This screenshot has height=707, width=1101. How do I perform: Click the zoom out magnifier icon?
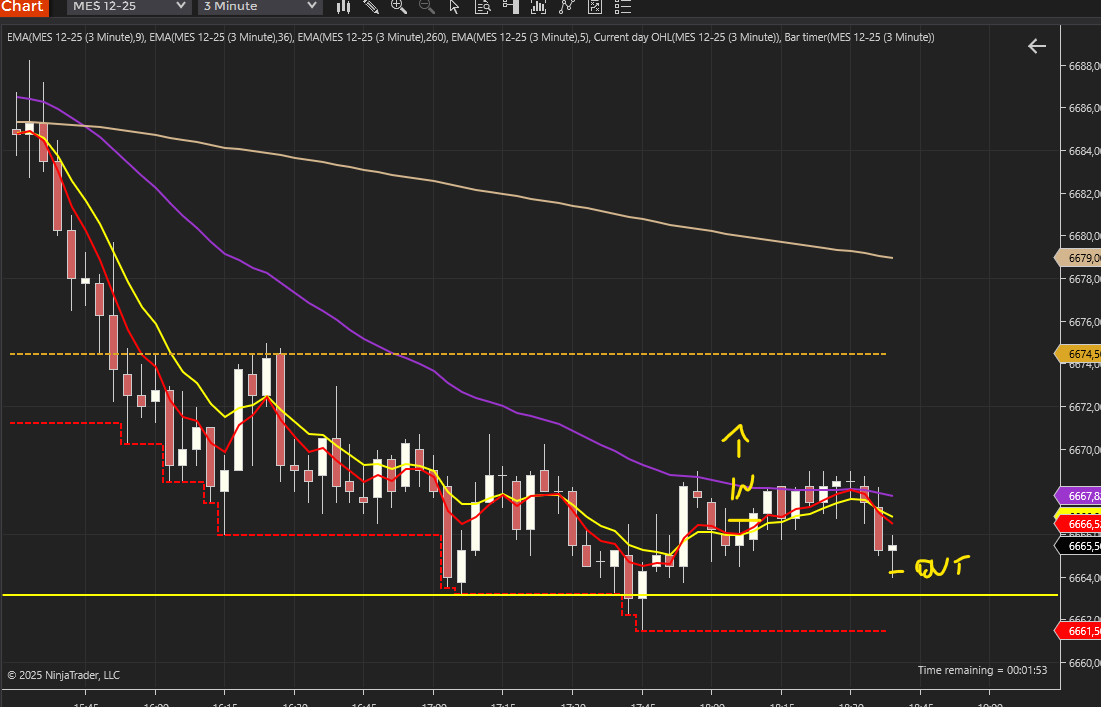426,7
